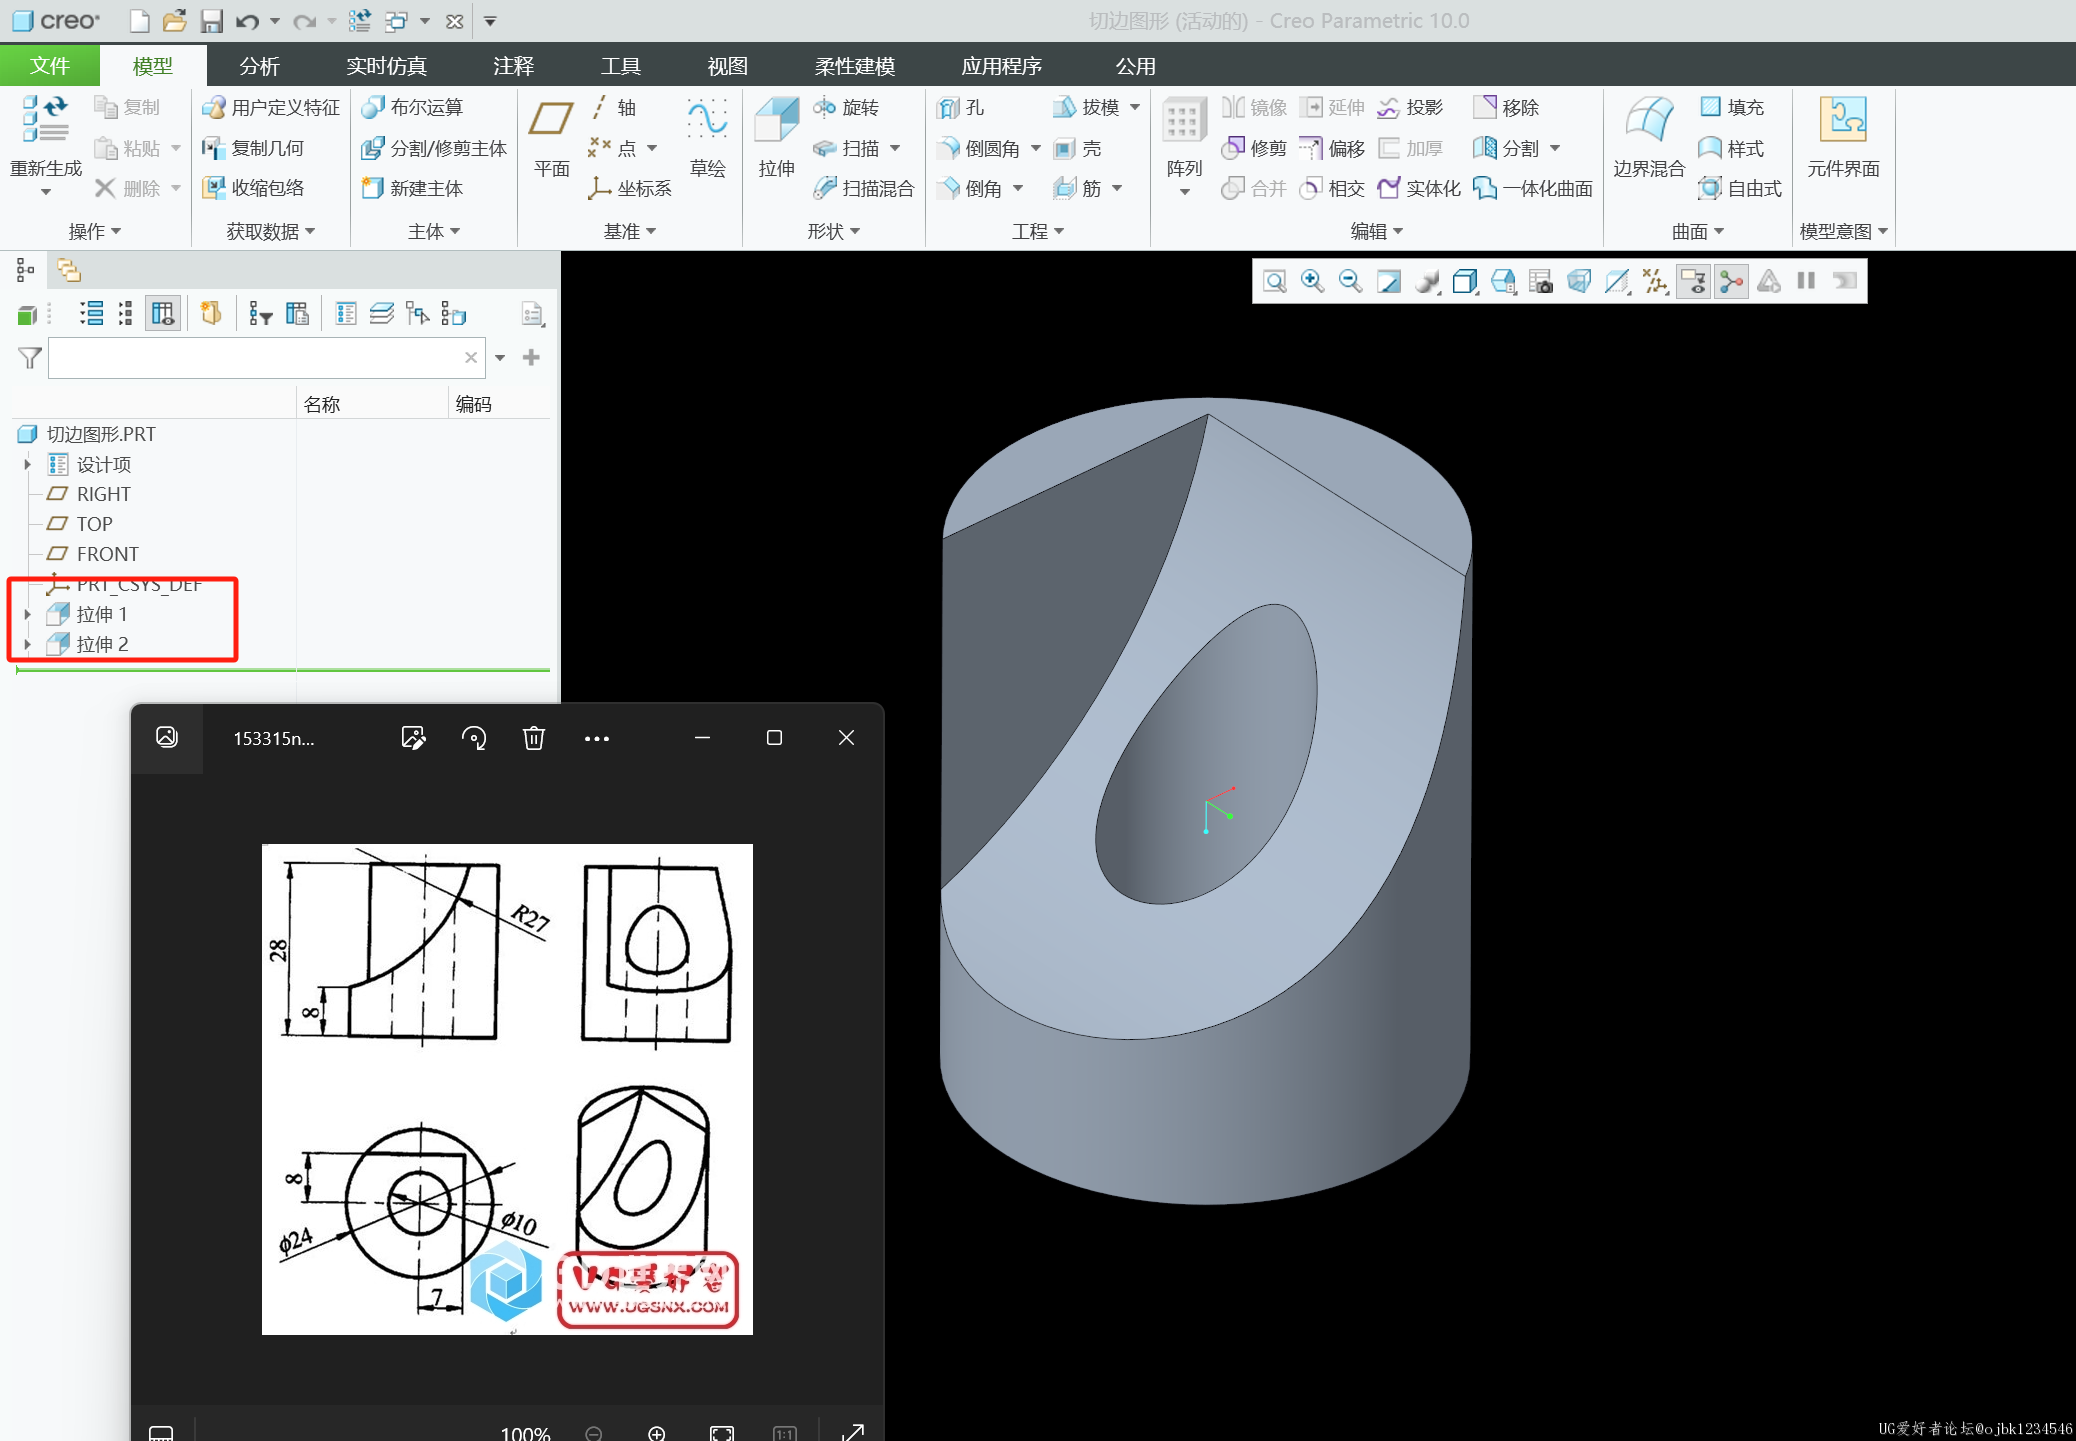The height and width of the screenshot is (1441, 2076).
Task: Open the 形状 group dropdown
Action: point(834,231)
